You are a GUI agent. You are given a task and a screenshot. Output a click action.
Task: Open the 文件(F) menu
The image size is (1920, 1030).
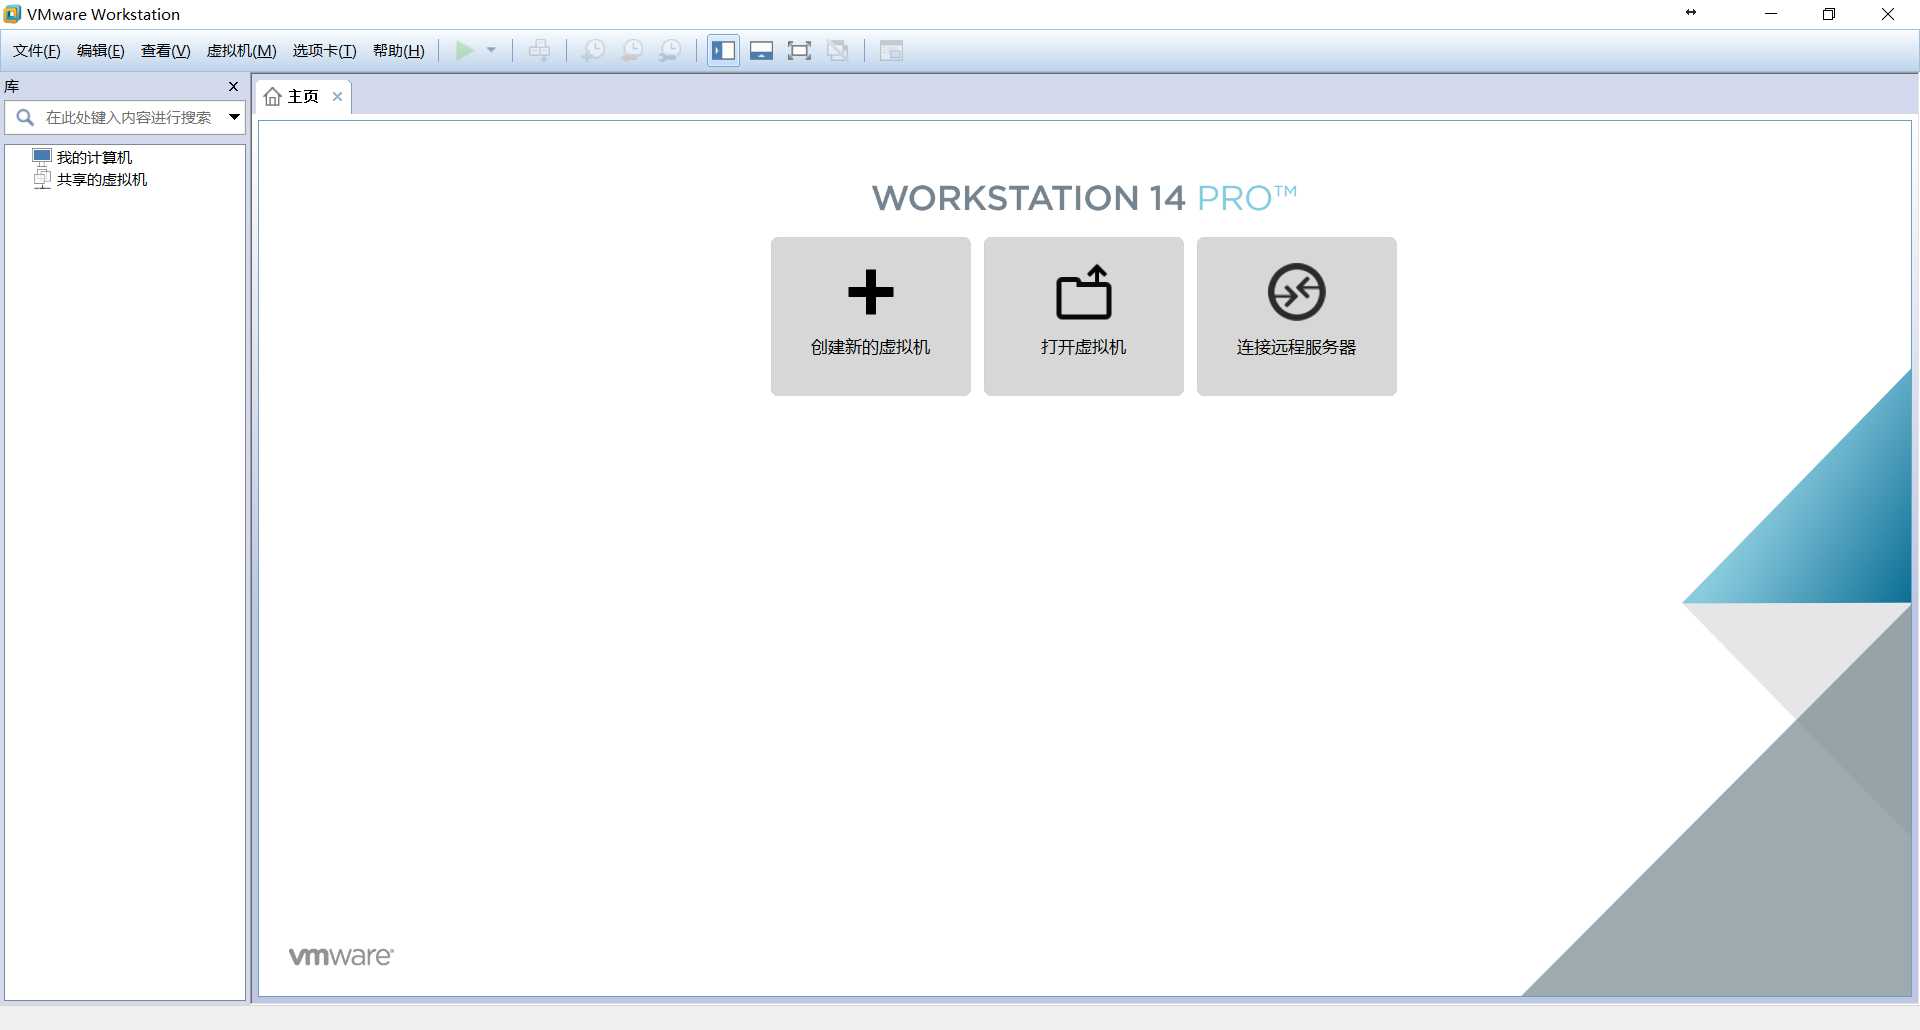[x=37, y=51]
